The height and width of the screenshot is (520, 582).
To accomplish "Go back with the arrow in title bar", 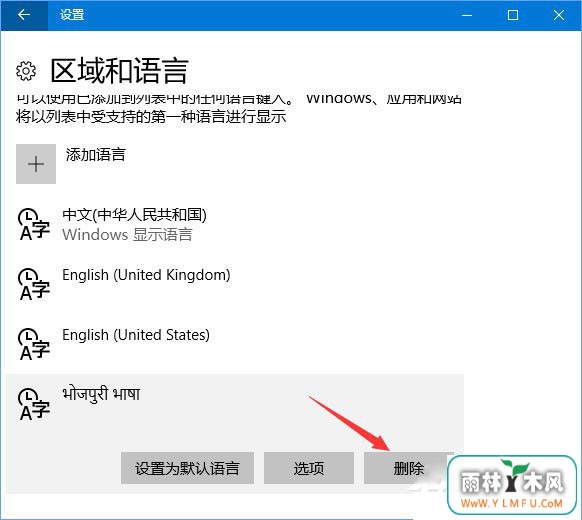I will click(24, 15).
